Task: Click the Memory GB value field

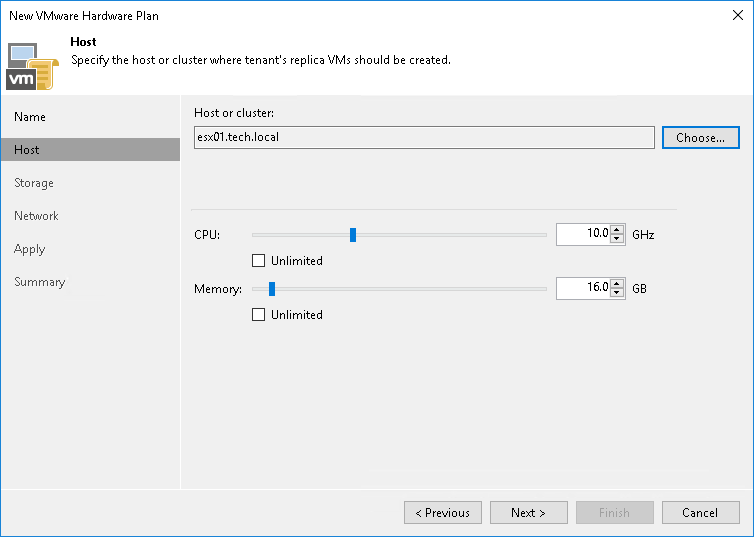Action: point(583,288)
